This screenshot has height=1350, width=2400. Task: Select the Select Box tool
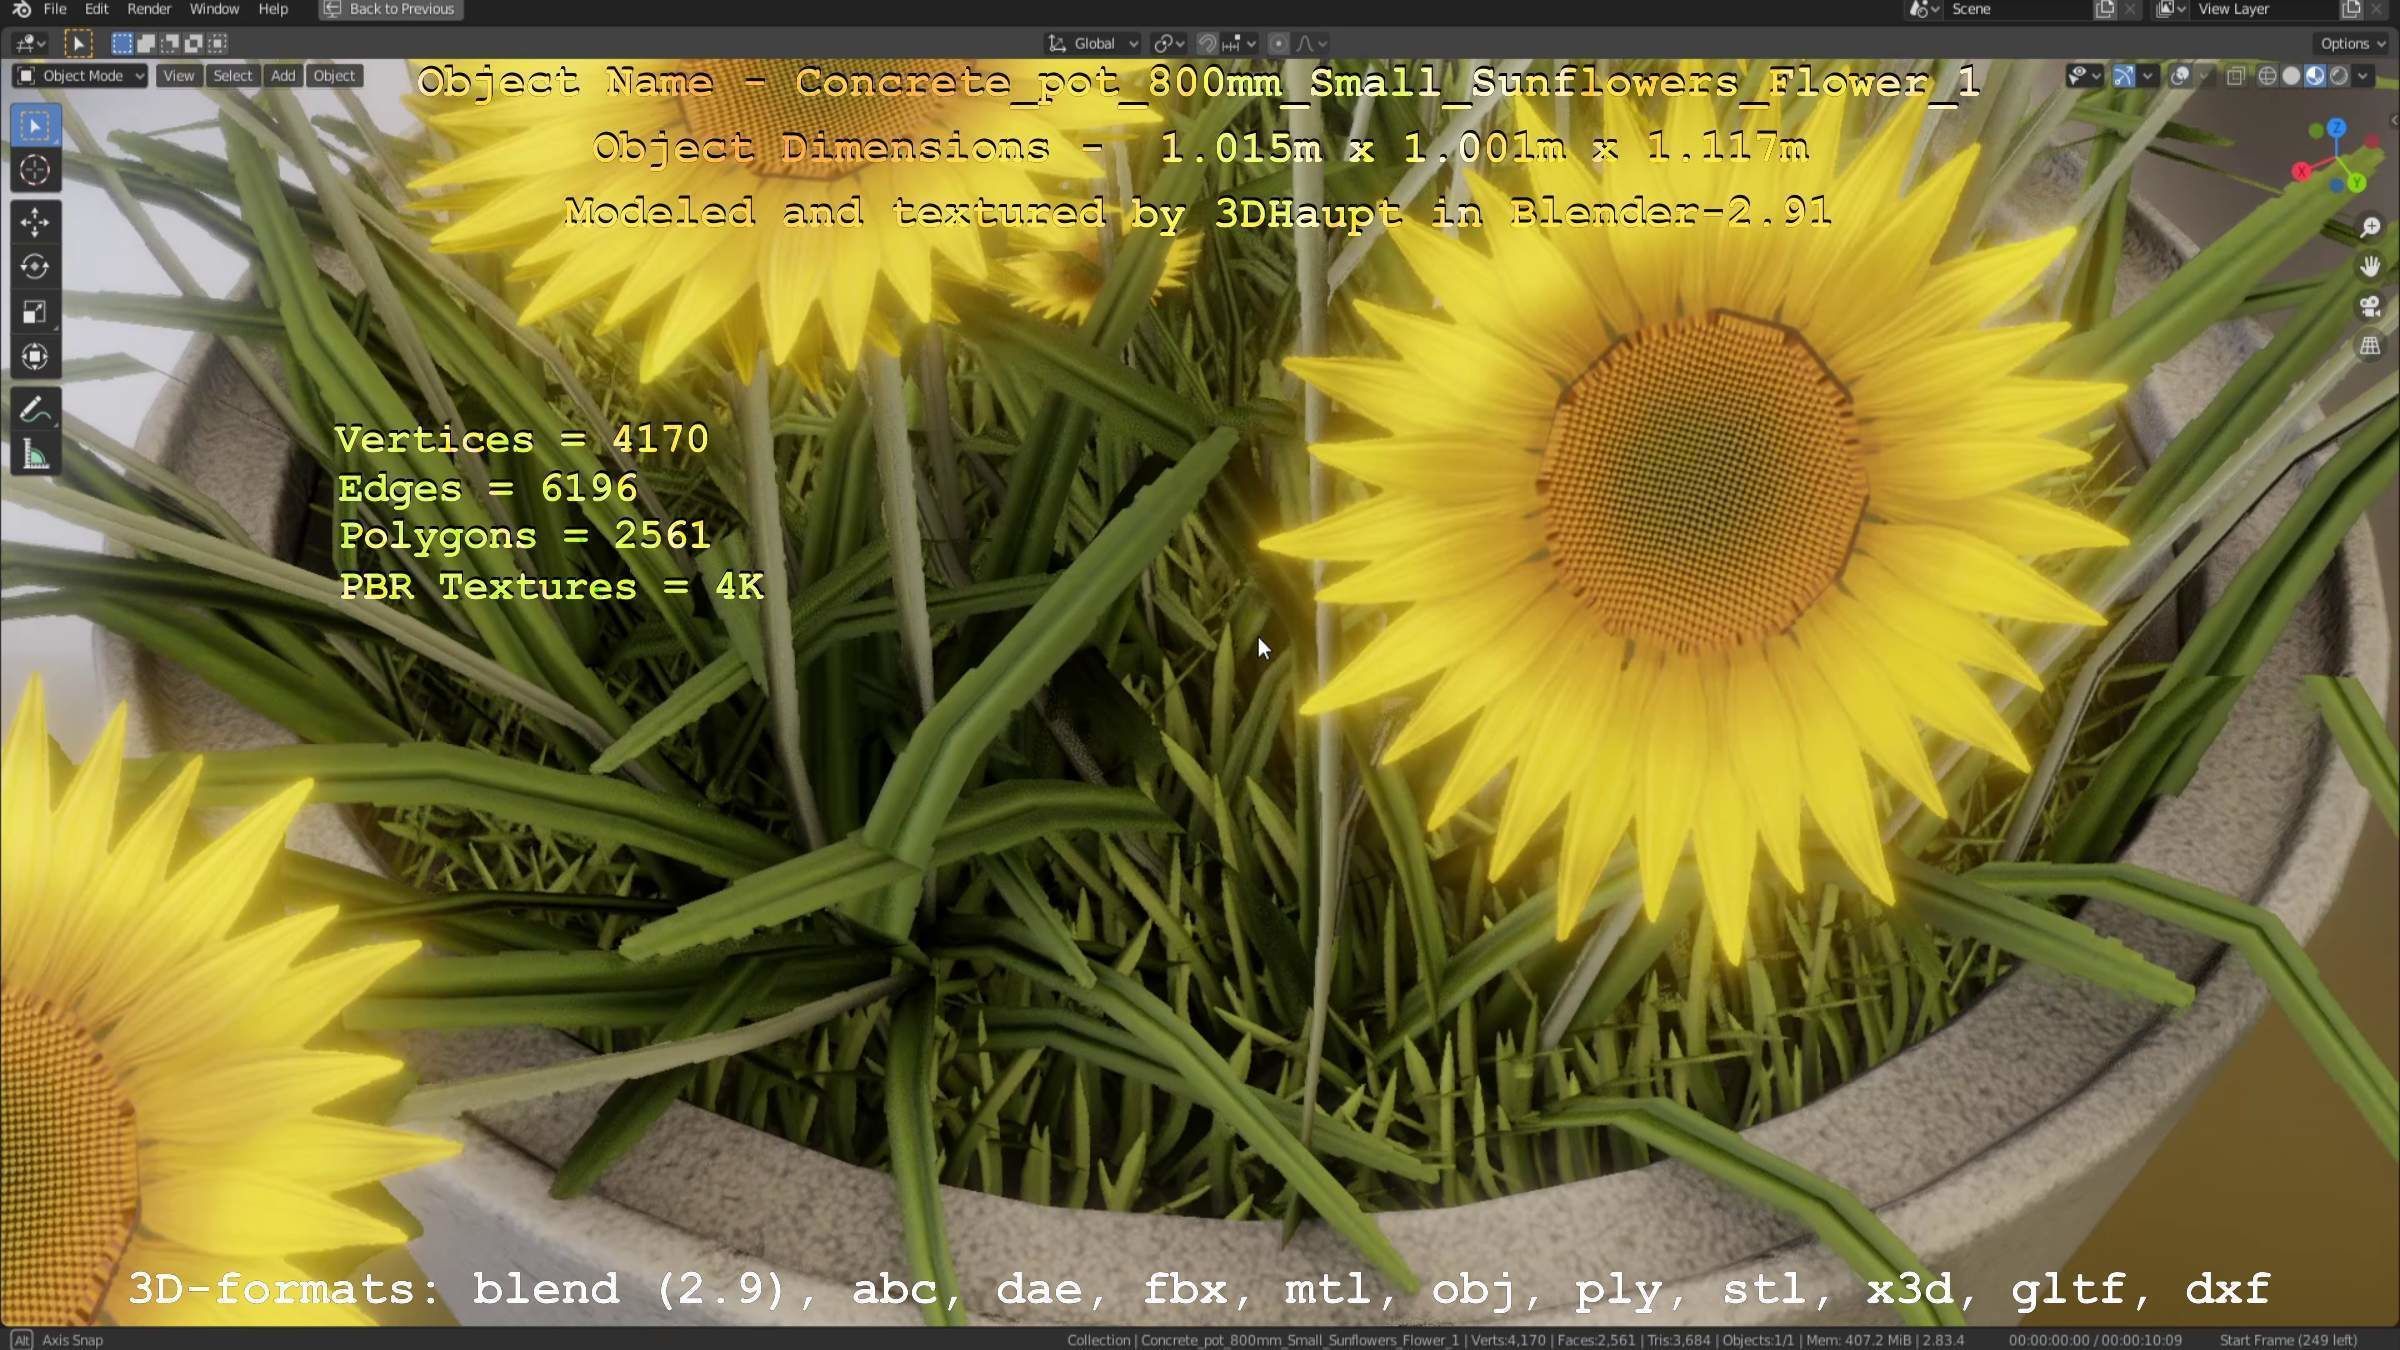[35, 126]
